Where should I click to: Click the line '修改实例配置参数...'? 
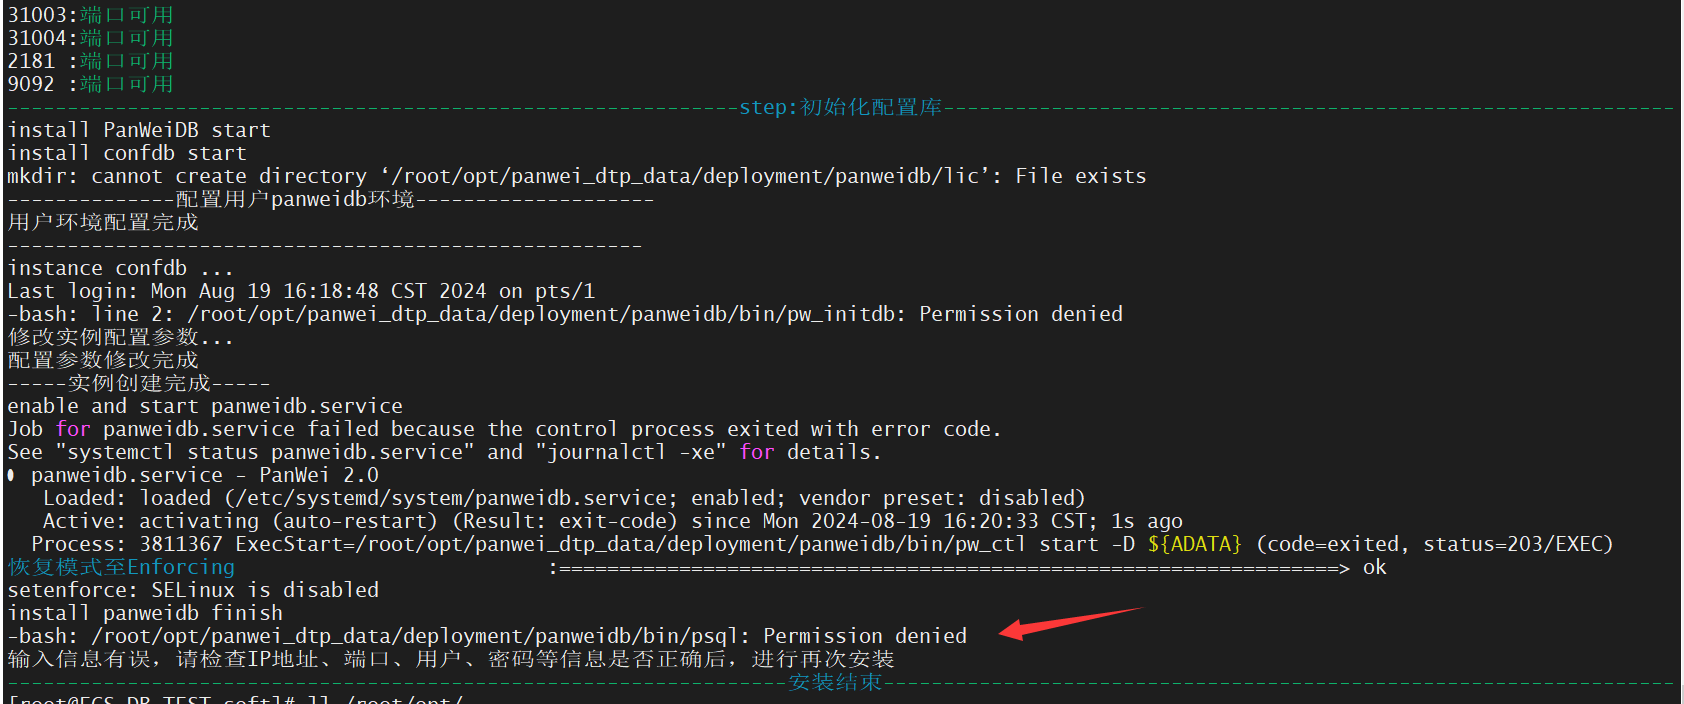[121, 337]
